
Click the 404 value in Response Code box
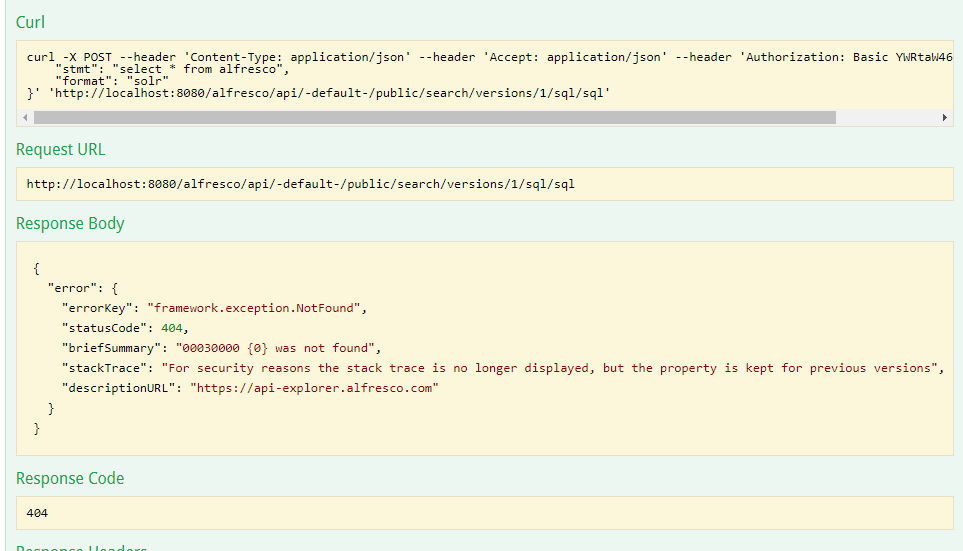click(37, 513)
